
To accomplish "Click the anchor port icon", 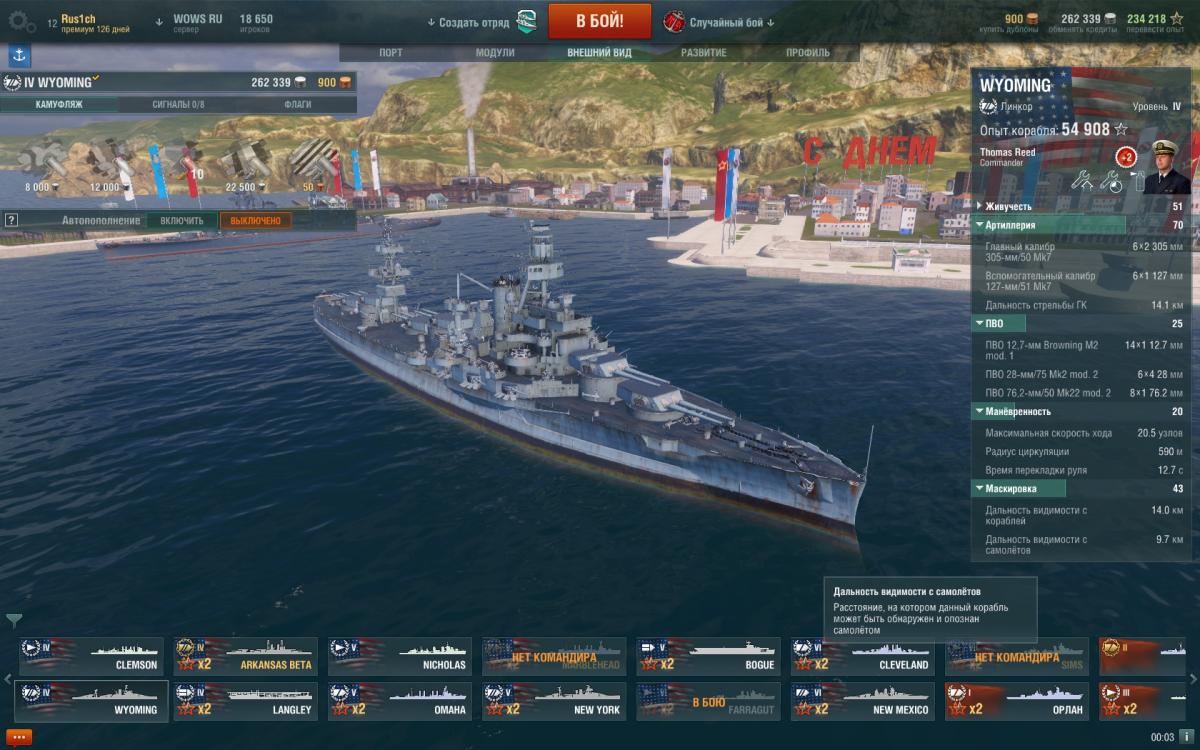I will pos(20,56).
